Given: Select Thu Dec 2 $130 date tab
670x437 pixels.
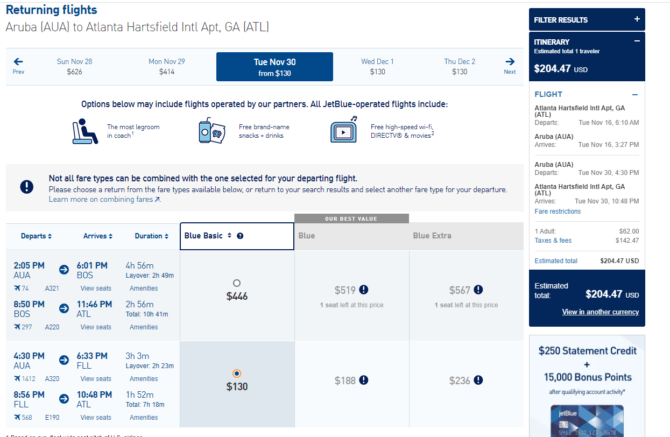Looking at the screenshot, I should click(x=459, y=67).
